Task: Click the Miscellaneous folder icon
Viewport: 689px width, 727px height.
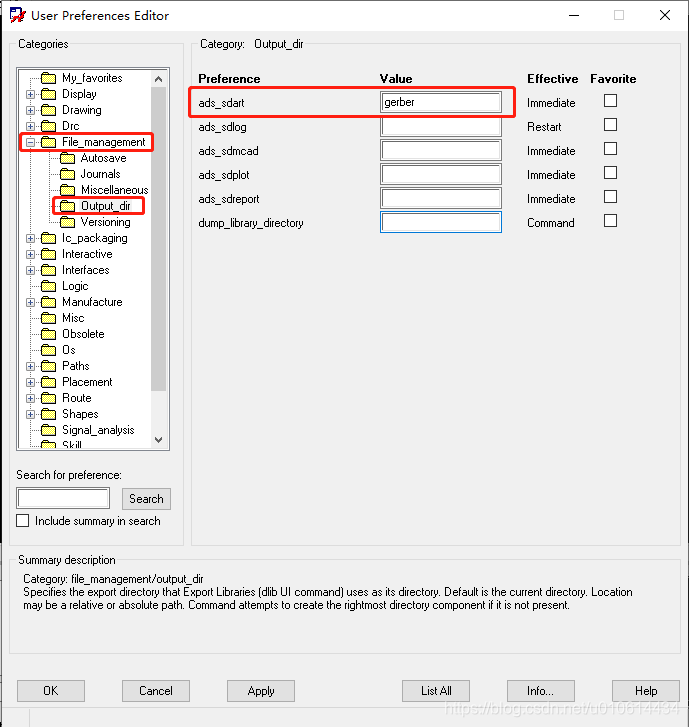Action: pos(68,190)
